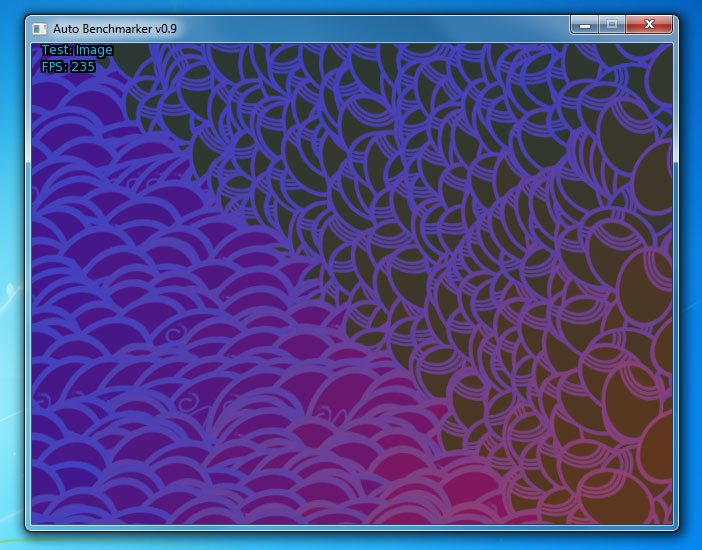Click the "FPS: 235" counter readout
This screenshot has width=702, height=550.
point(68,67)
